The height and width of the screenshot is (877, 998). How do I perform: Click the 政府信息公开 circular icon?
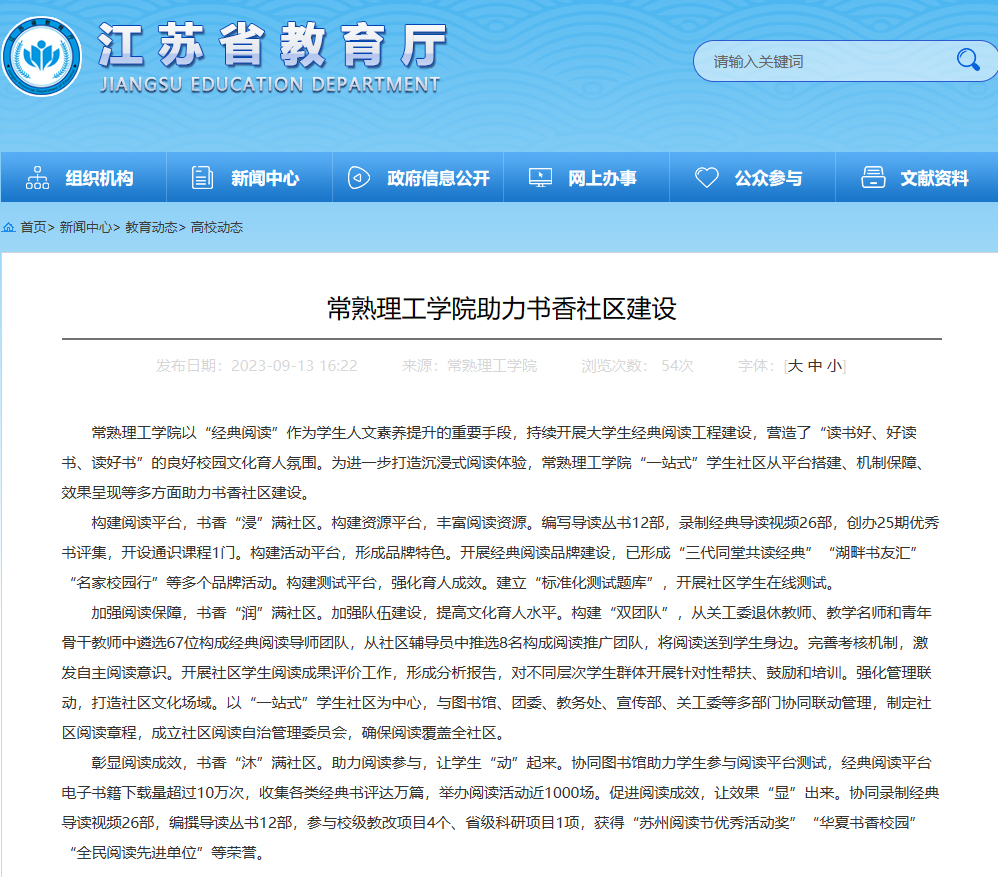coord(359,178)
